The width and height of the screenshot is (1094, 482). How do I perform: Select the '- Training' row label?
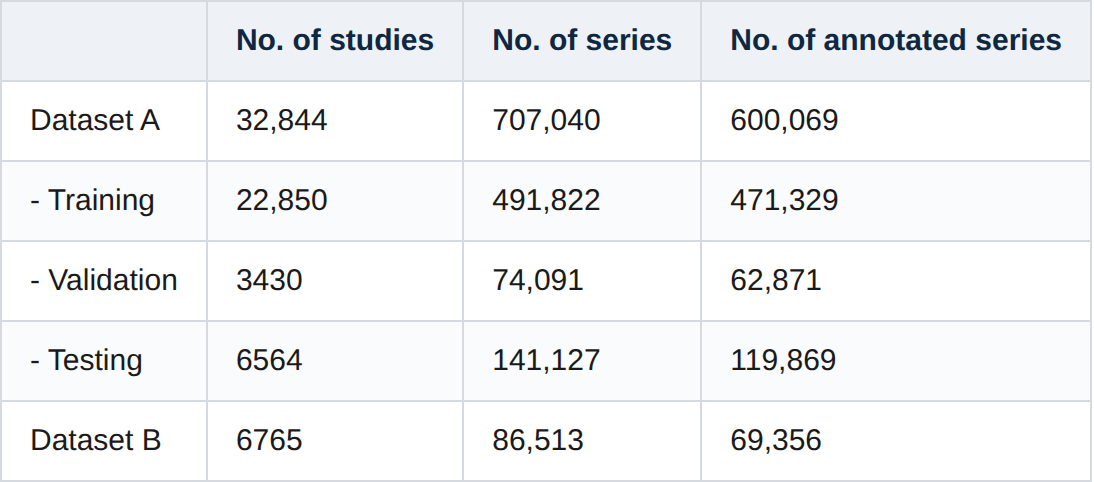tap(92, 201)
